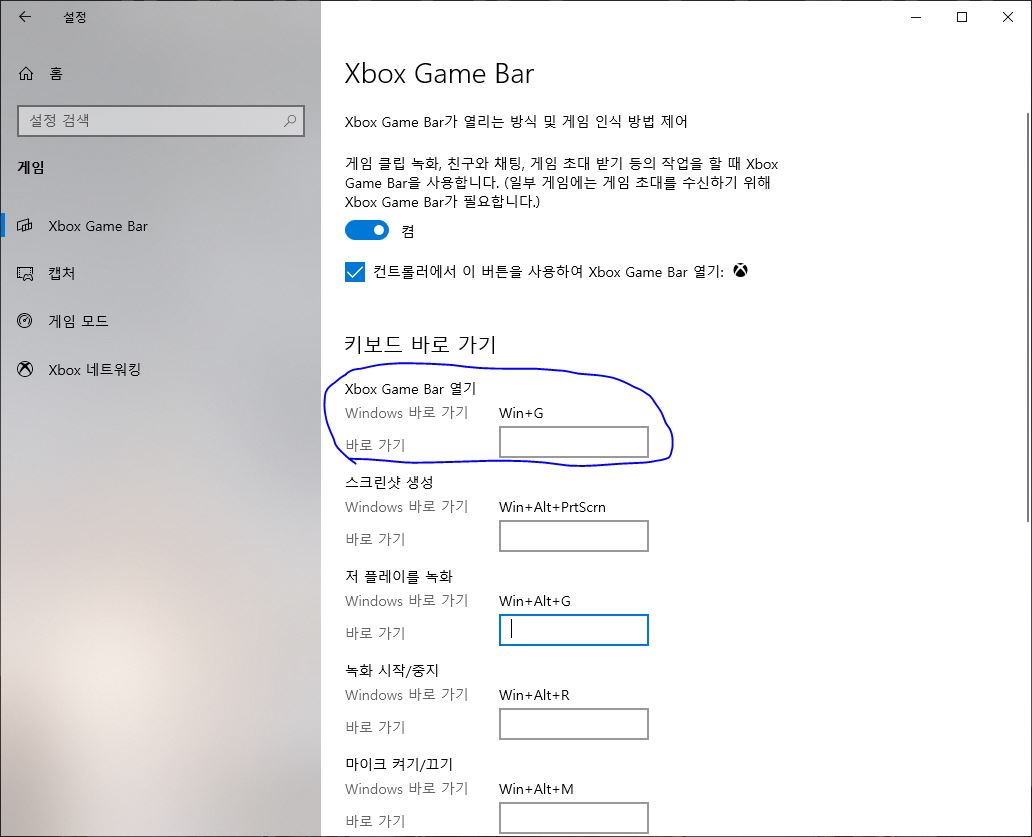This screenshot has height=837, width=1032.
Task: Click the Win+Alt+G shortcut text
Action: [534, 601]
